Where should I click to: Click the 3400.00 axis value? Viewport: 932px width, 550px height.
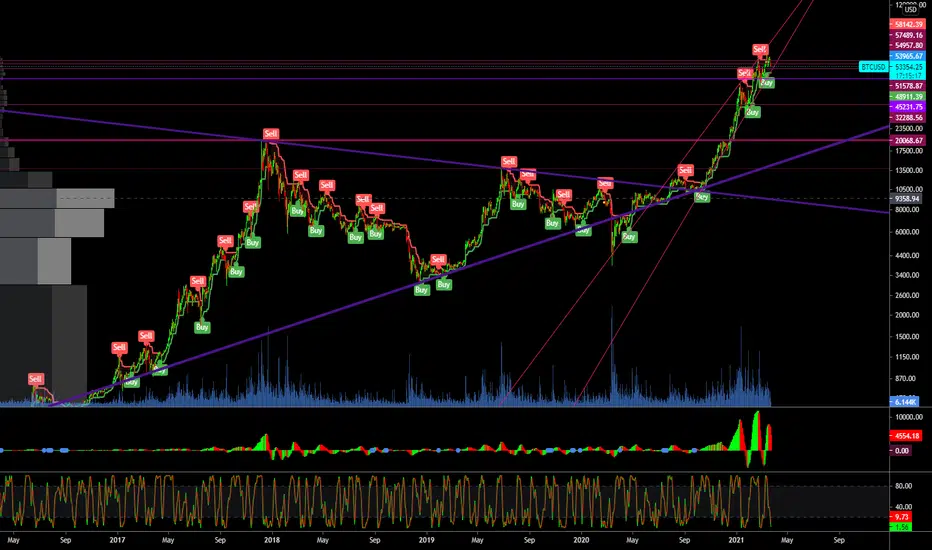(908, 275)
